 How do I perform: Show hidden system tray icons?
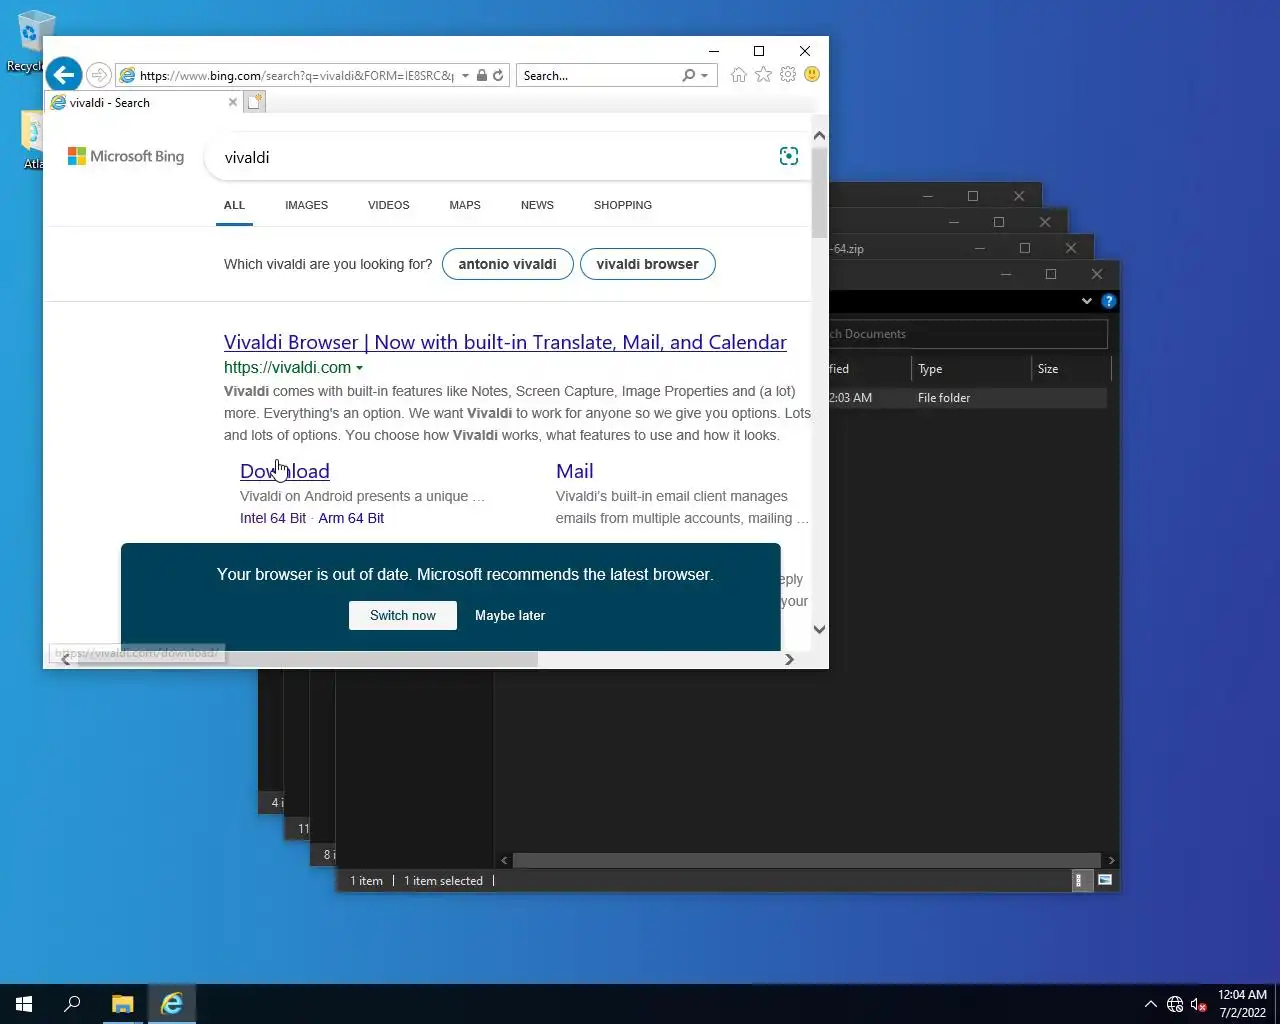point(1150,1004)
